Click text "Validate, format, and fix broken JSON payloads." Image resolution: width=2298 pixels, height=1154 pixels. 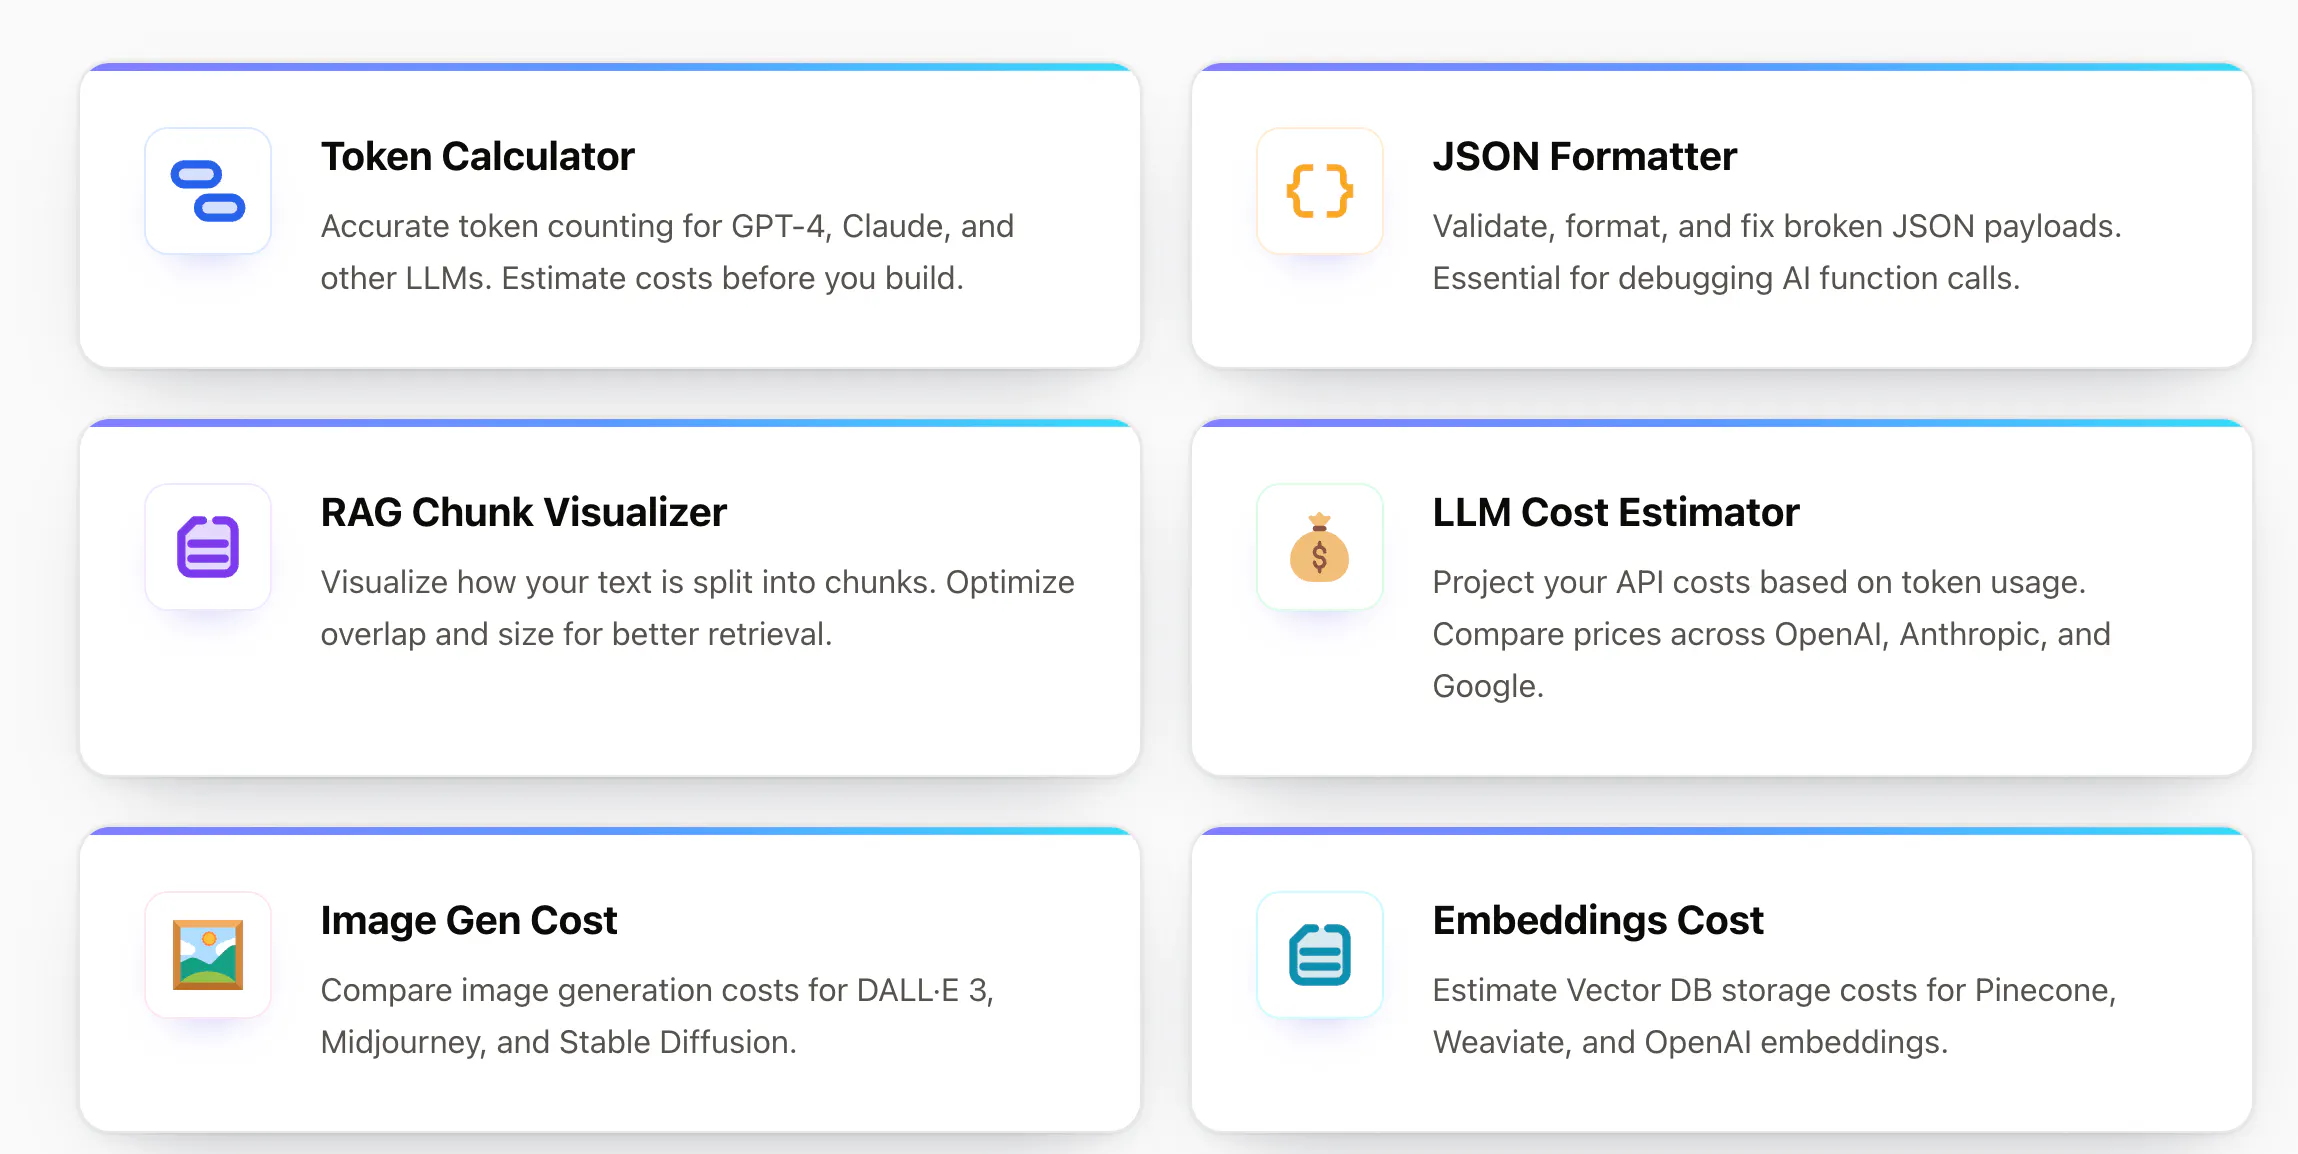[x=1777, y=226]
